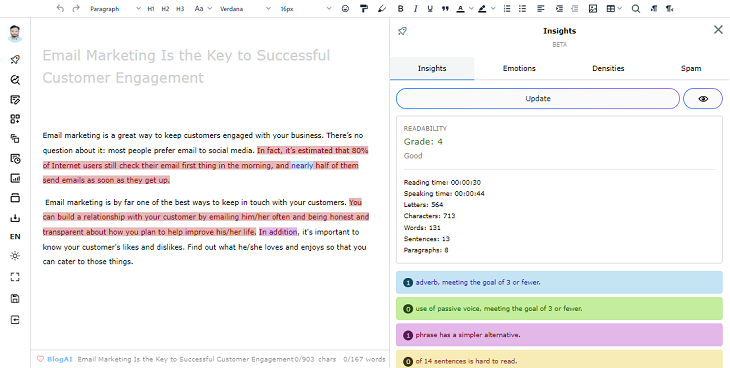
Task: Apply Heading 2 style
Action: (x=165, y=8)
